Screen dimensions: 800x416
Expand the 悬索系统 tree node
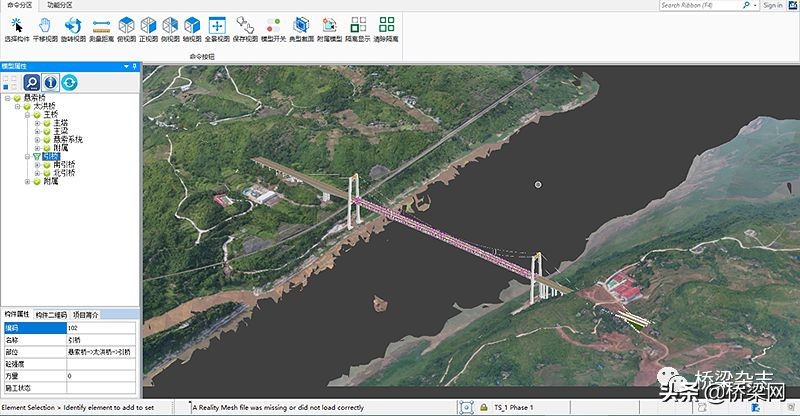point(37,139)
